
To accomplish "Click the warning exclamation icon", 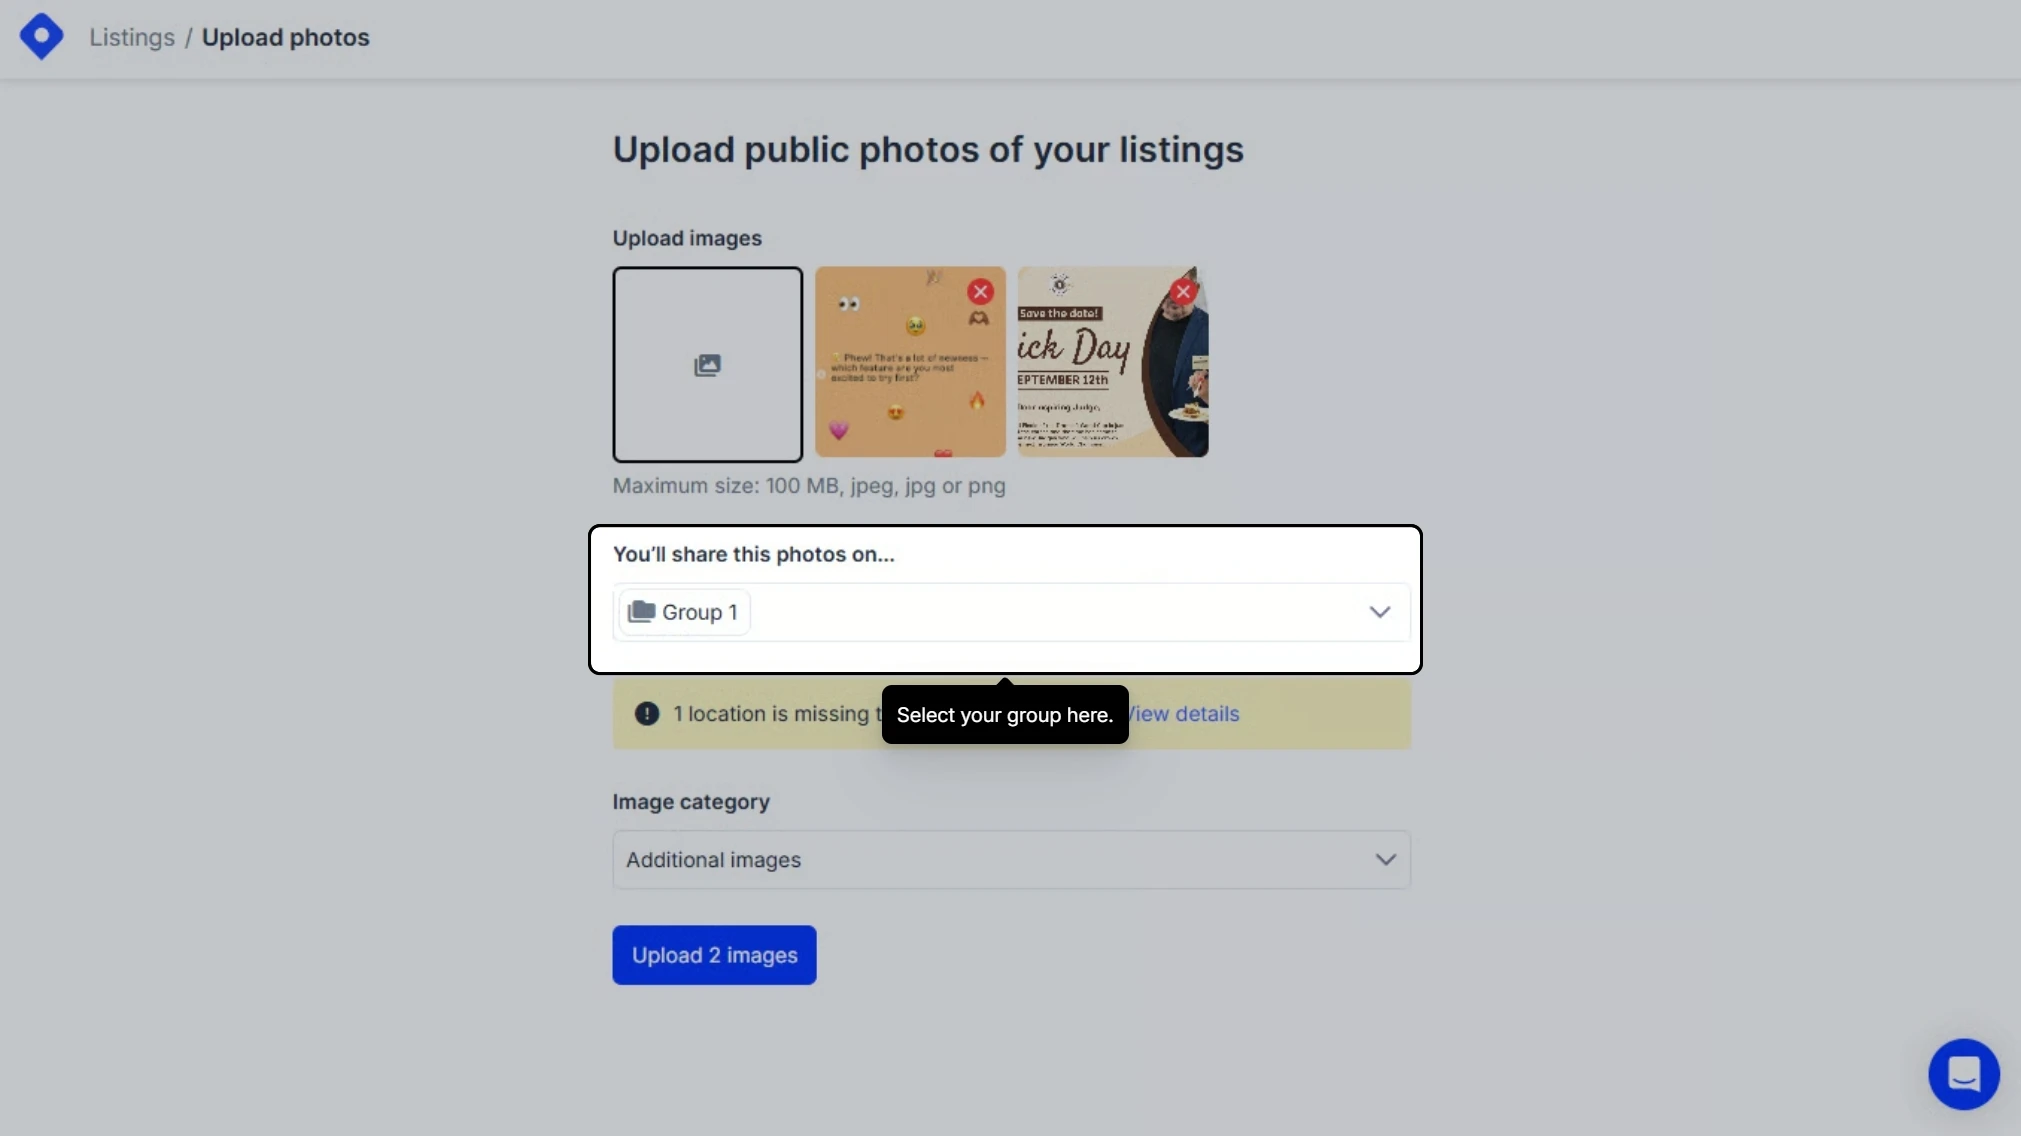I will point(647,713).
